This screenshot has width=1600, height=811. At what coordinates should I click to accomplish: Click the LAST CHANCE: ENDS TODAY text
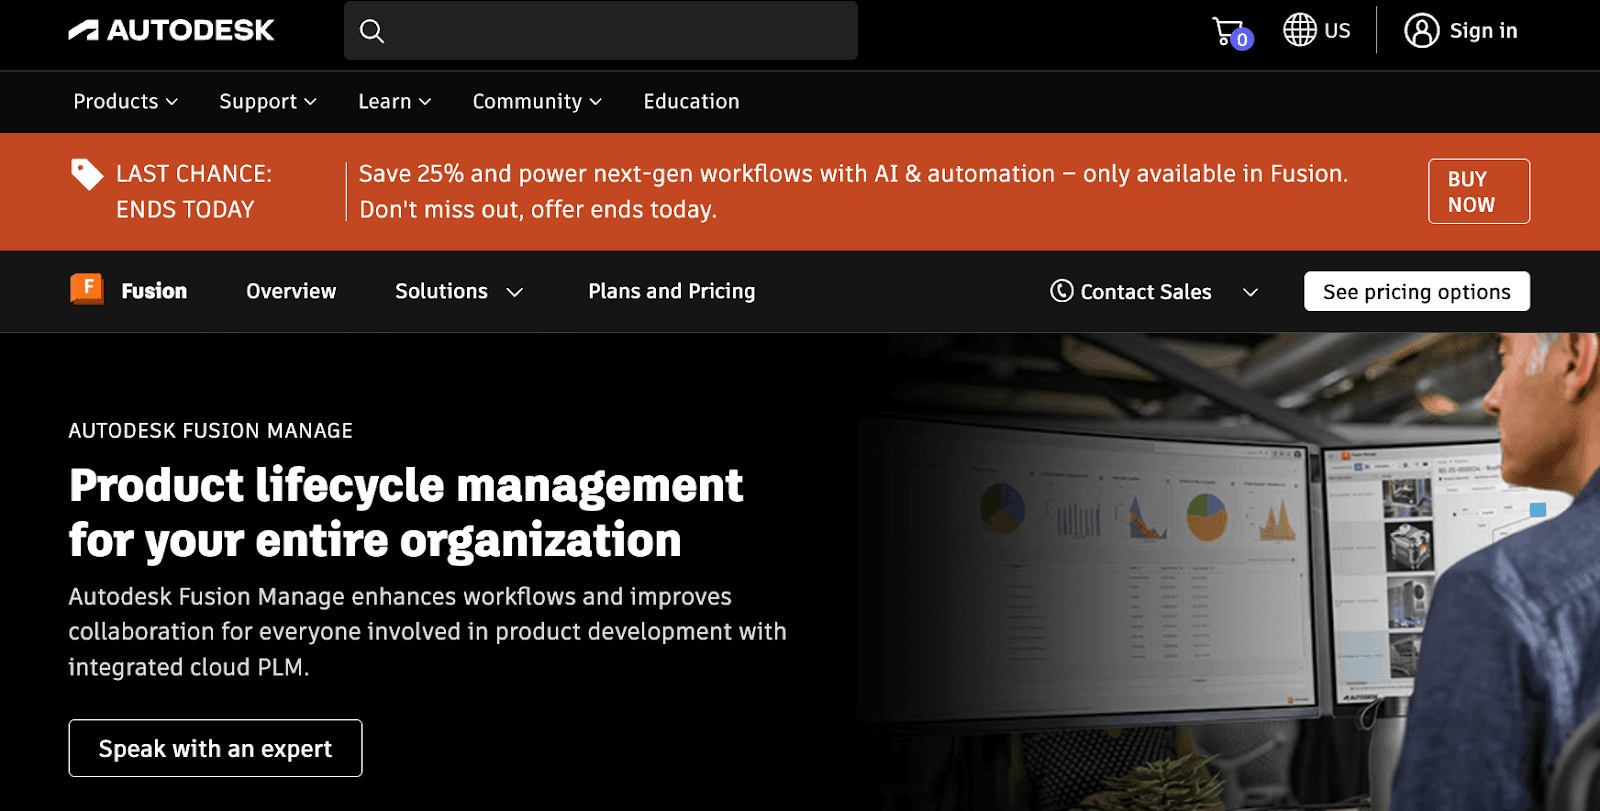tap(194, 191)
